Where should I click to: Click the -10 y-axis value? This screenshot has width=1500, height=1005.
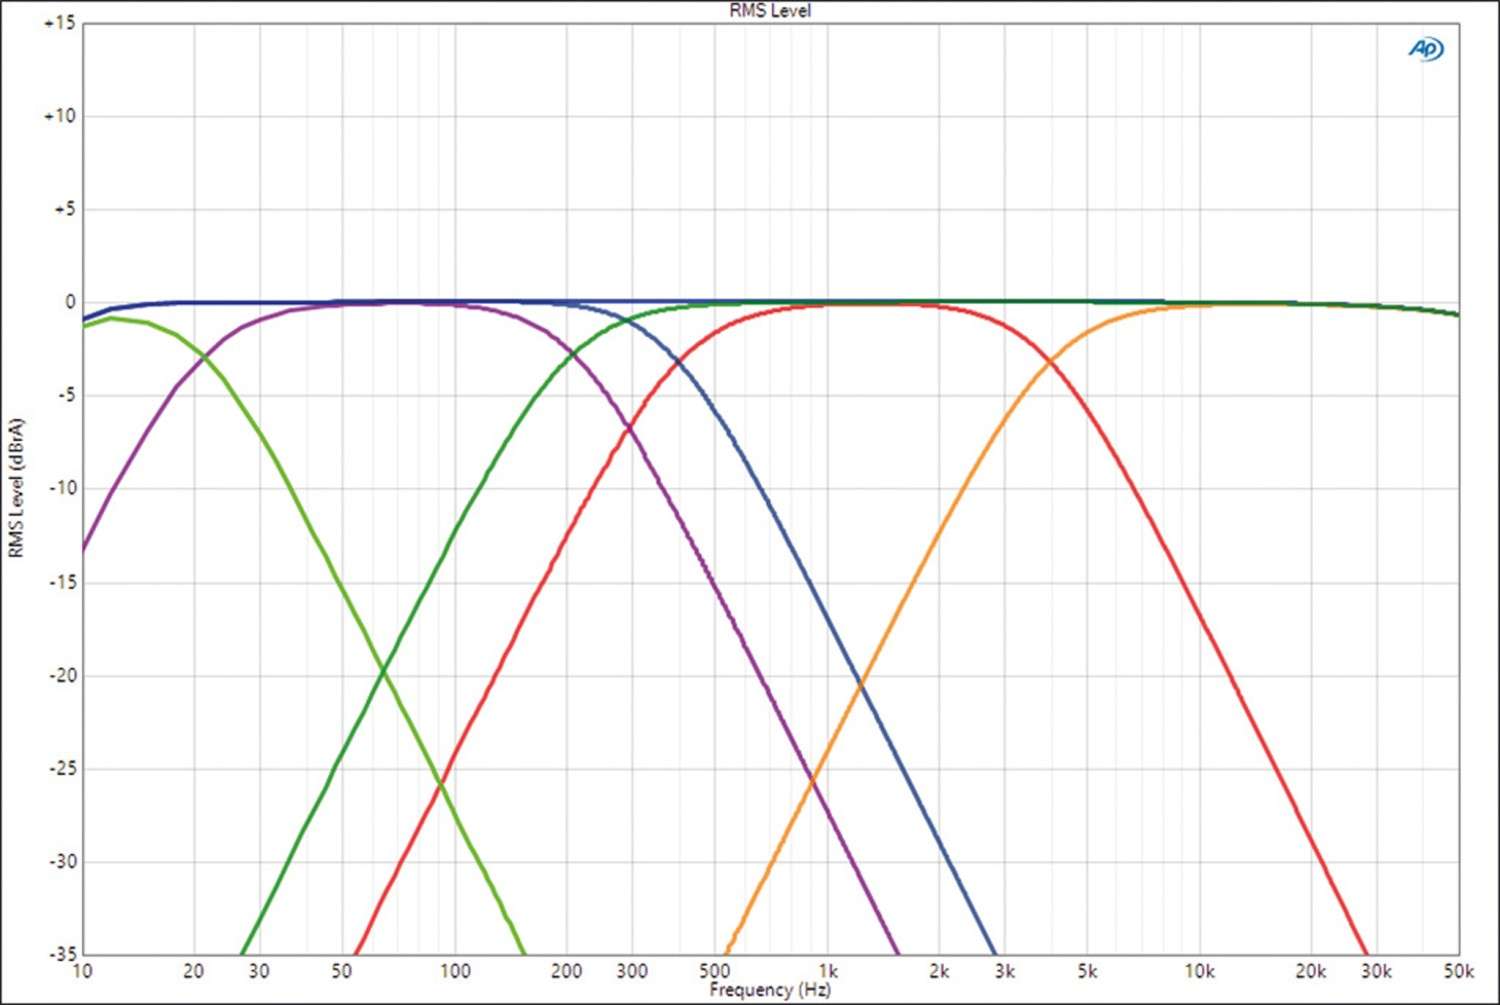[62, 488]
